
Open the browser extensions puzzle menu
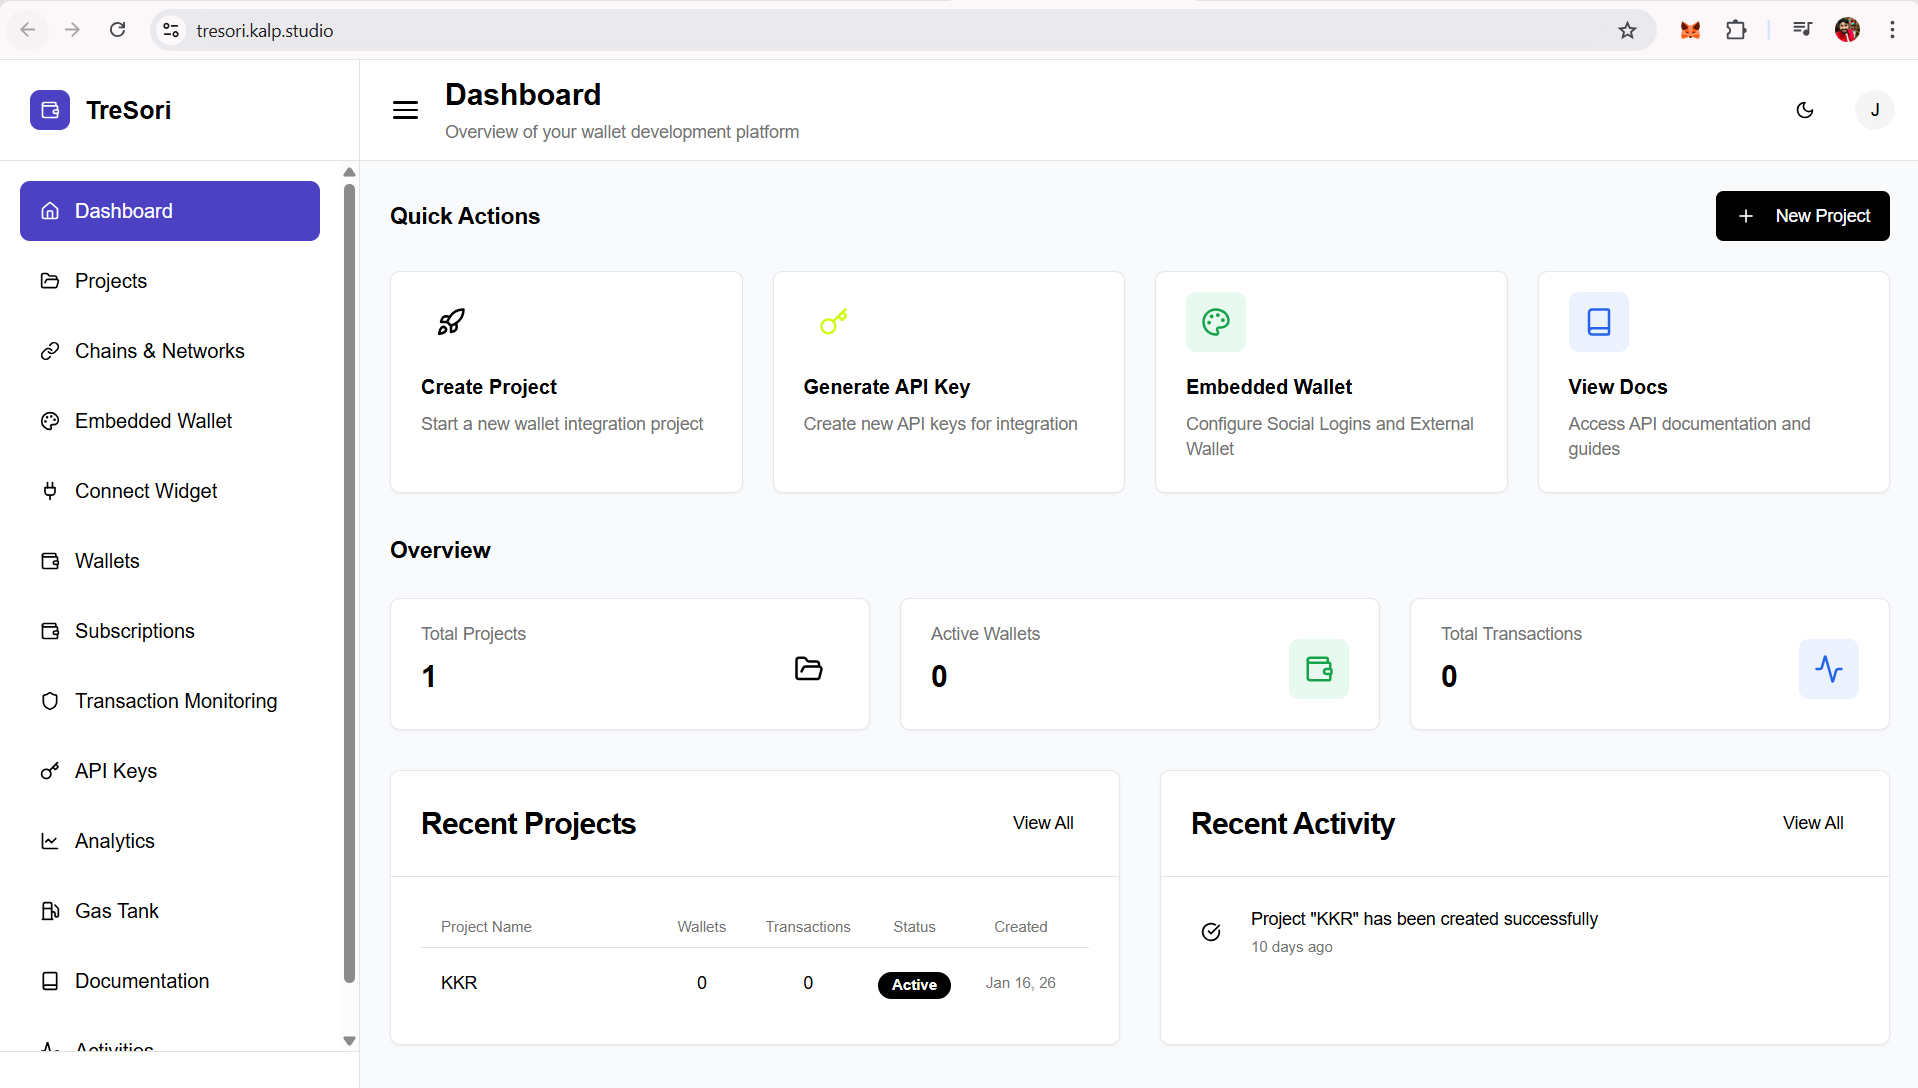click(1736, 30)
